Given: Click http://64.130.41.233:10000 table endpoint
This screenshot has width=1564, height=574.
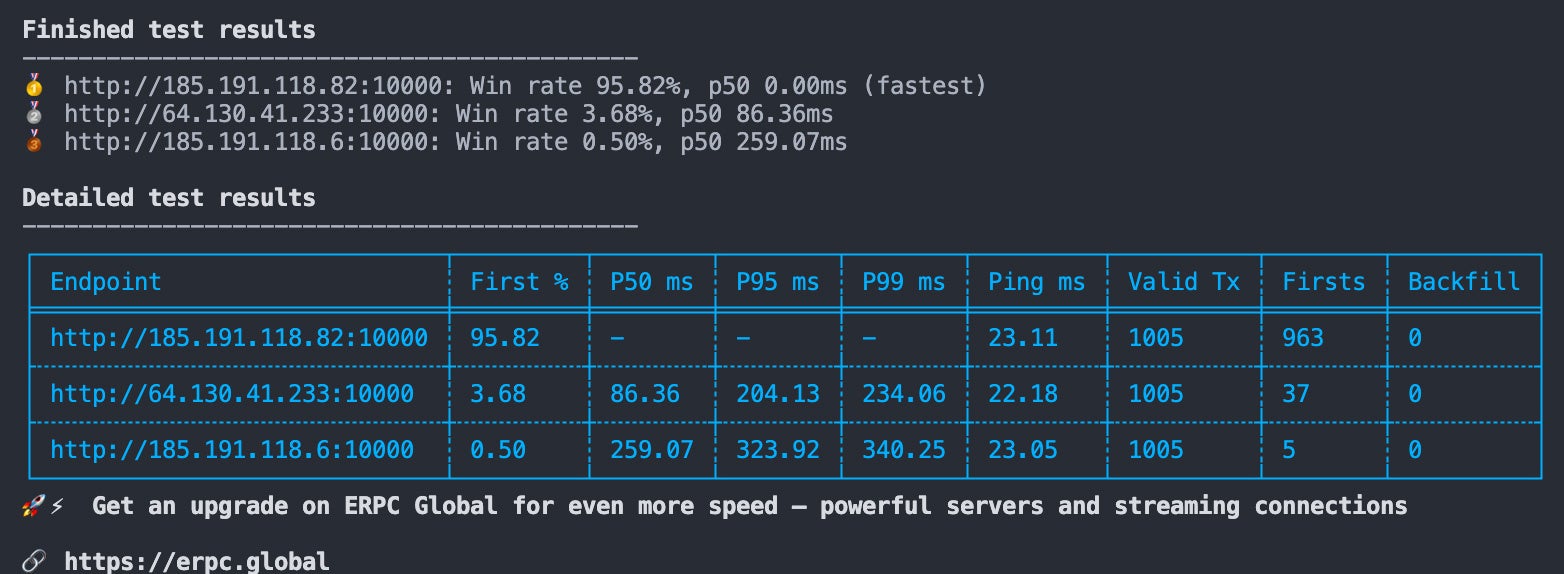Looking at the screenshot, I should tap(232, 394).
